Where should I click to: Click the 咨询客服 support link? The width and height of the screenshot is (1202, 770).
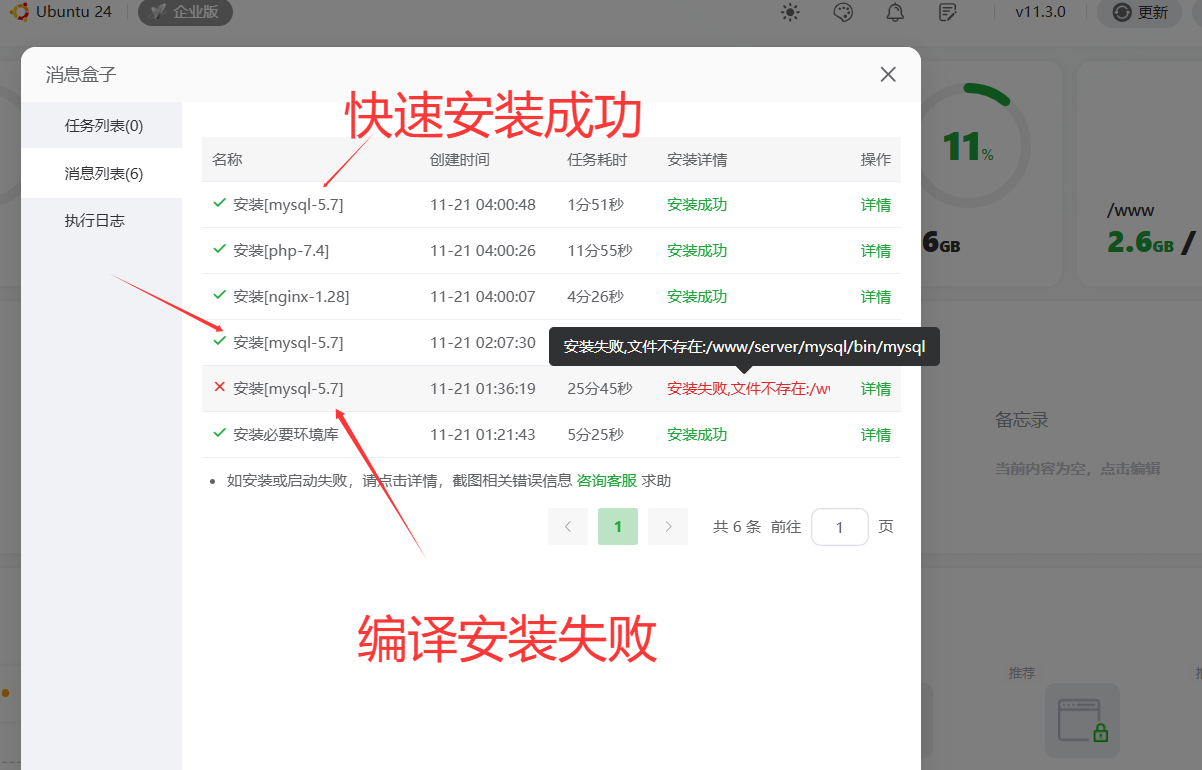[607, 480]
